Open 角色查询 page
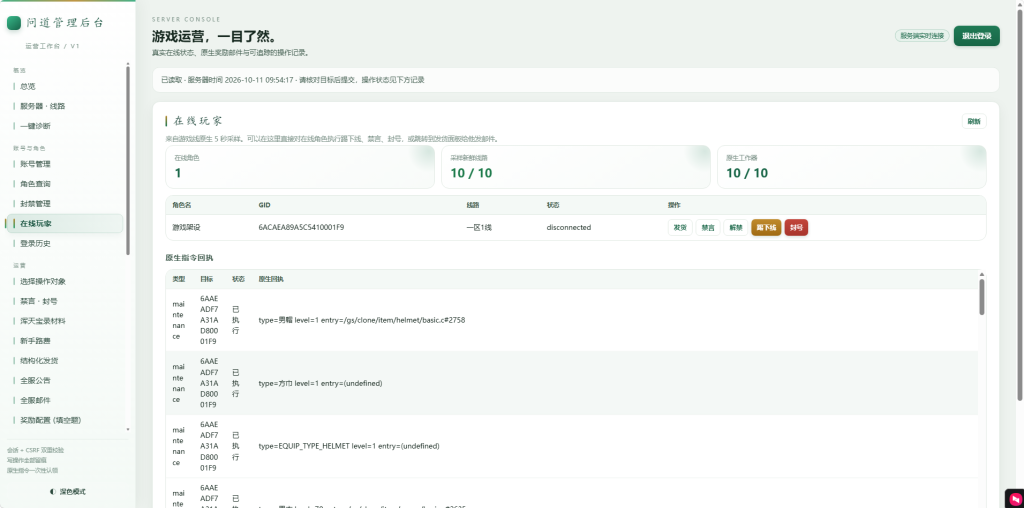The image size is (1024, 508). coord(64,184)
